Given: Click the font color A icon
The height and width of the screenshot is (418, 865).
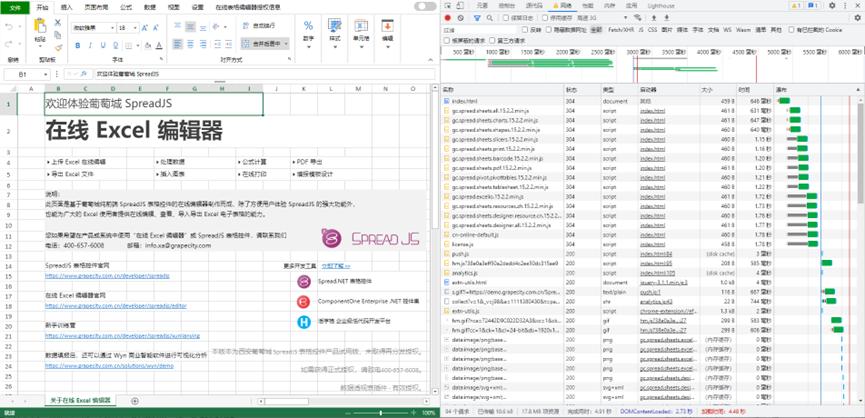Looking at the screenshot, I should 159,45.
